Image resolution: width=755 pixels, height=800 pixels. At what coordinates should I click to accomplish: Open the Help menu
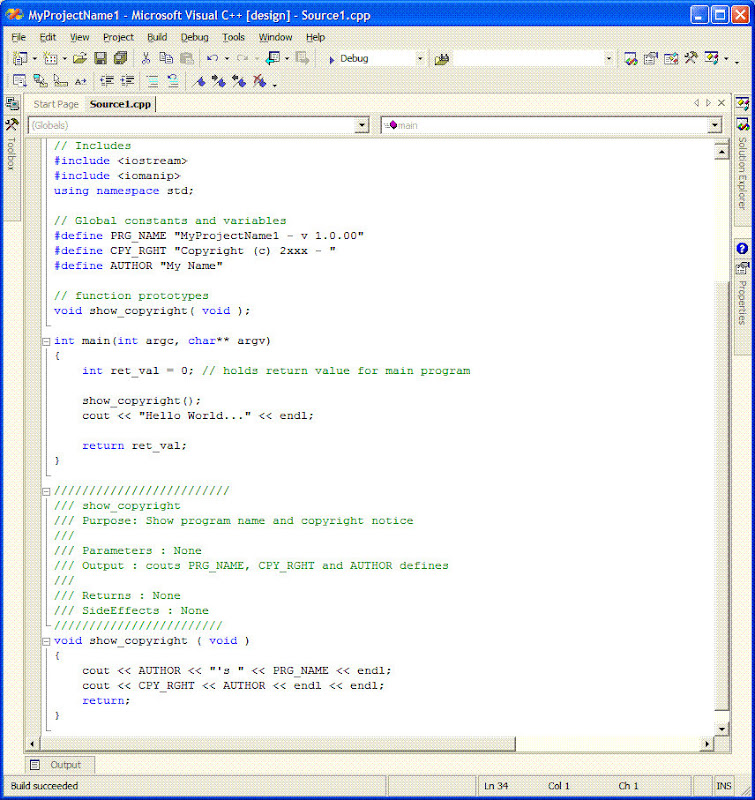coord(315,37)
